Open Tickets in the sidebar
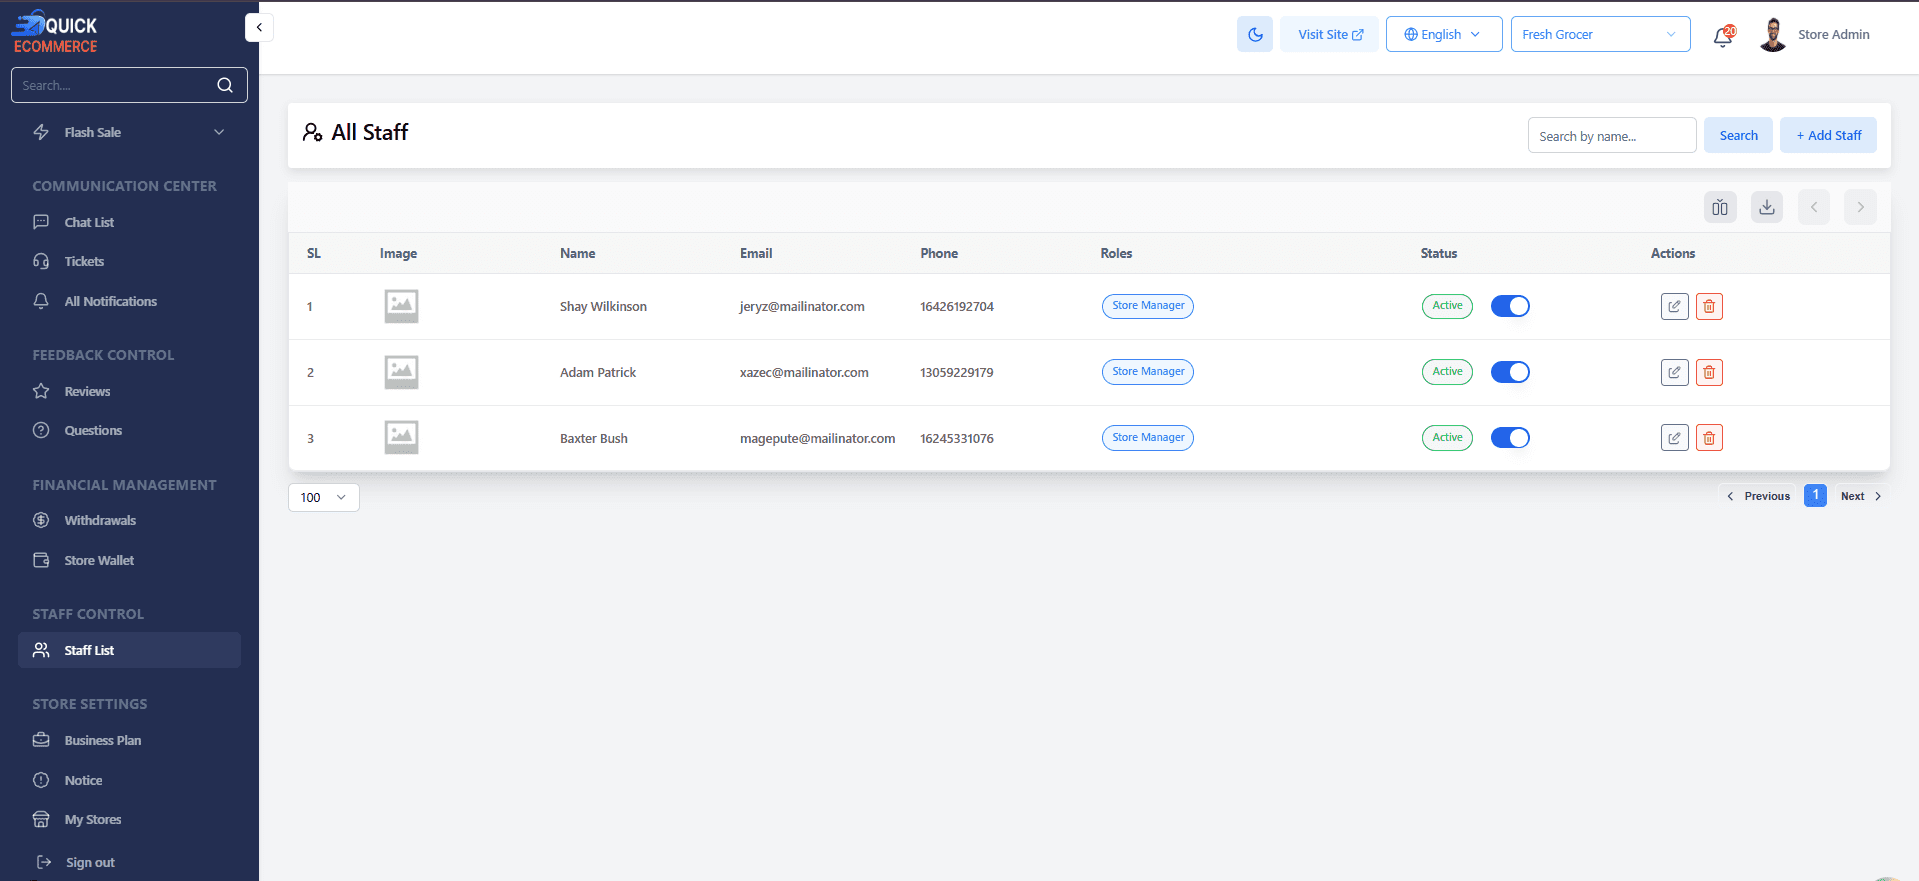 coord(84,261)
